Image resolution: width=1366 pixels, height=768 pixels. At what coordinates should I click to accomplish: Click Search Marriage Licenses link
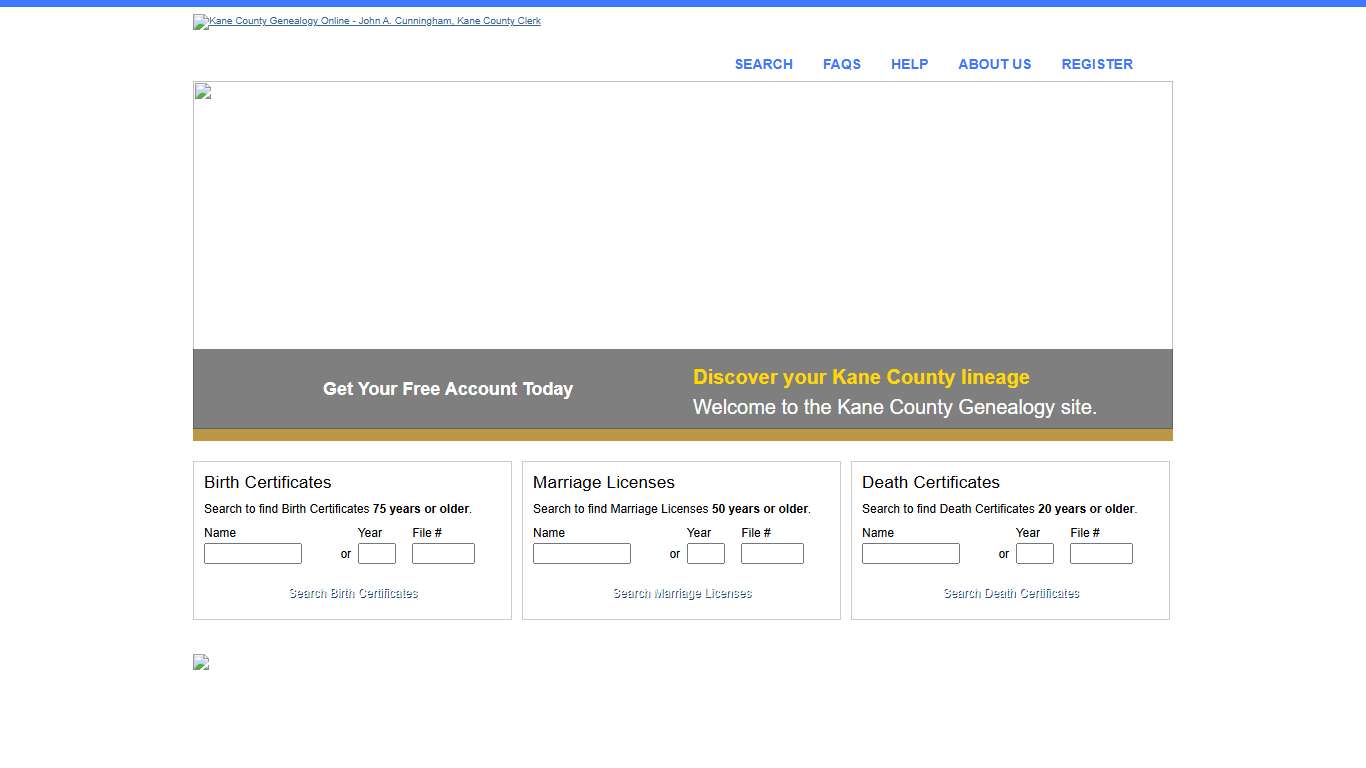[681, 593]
